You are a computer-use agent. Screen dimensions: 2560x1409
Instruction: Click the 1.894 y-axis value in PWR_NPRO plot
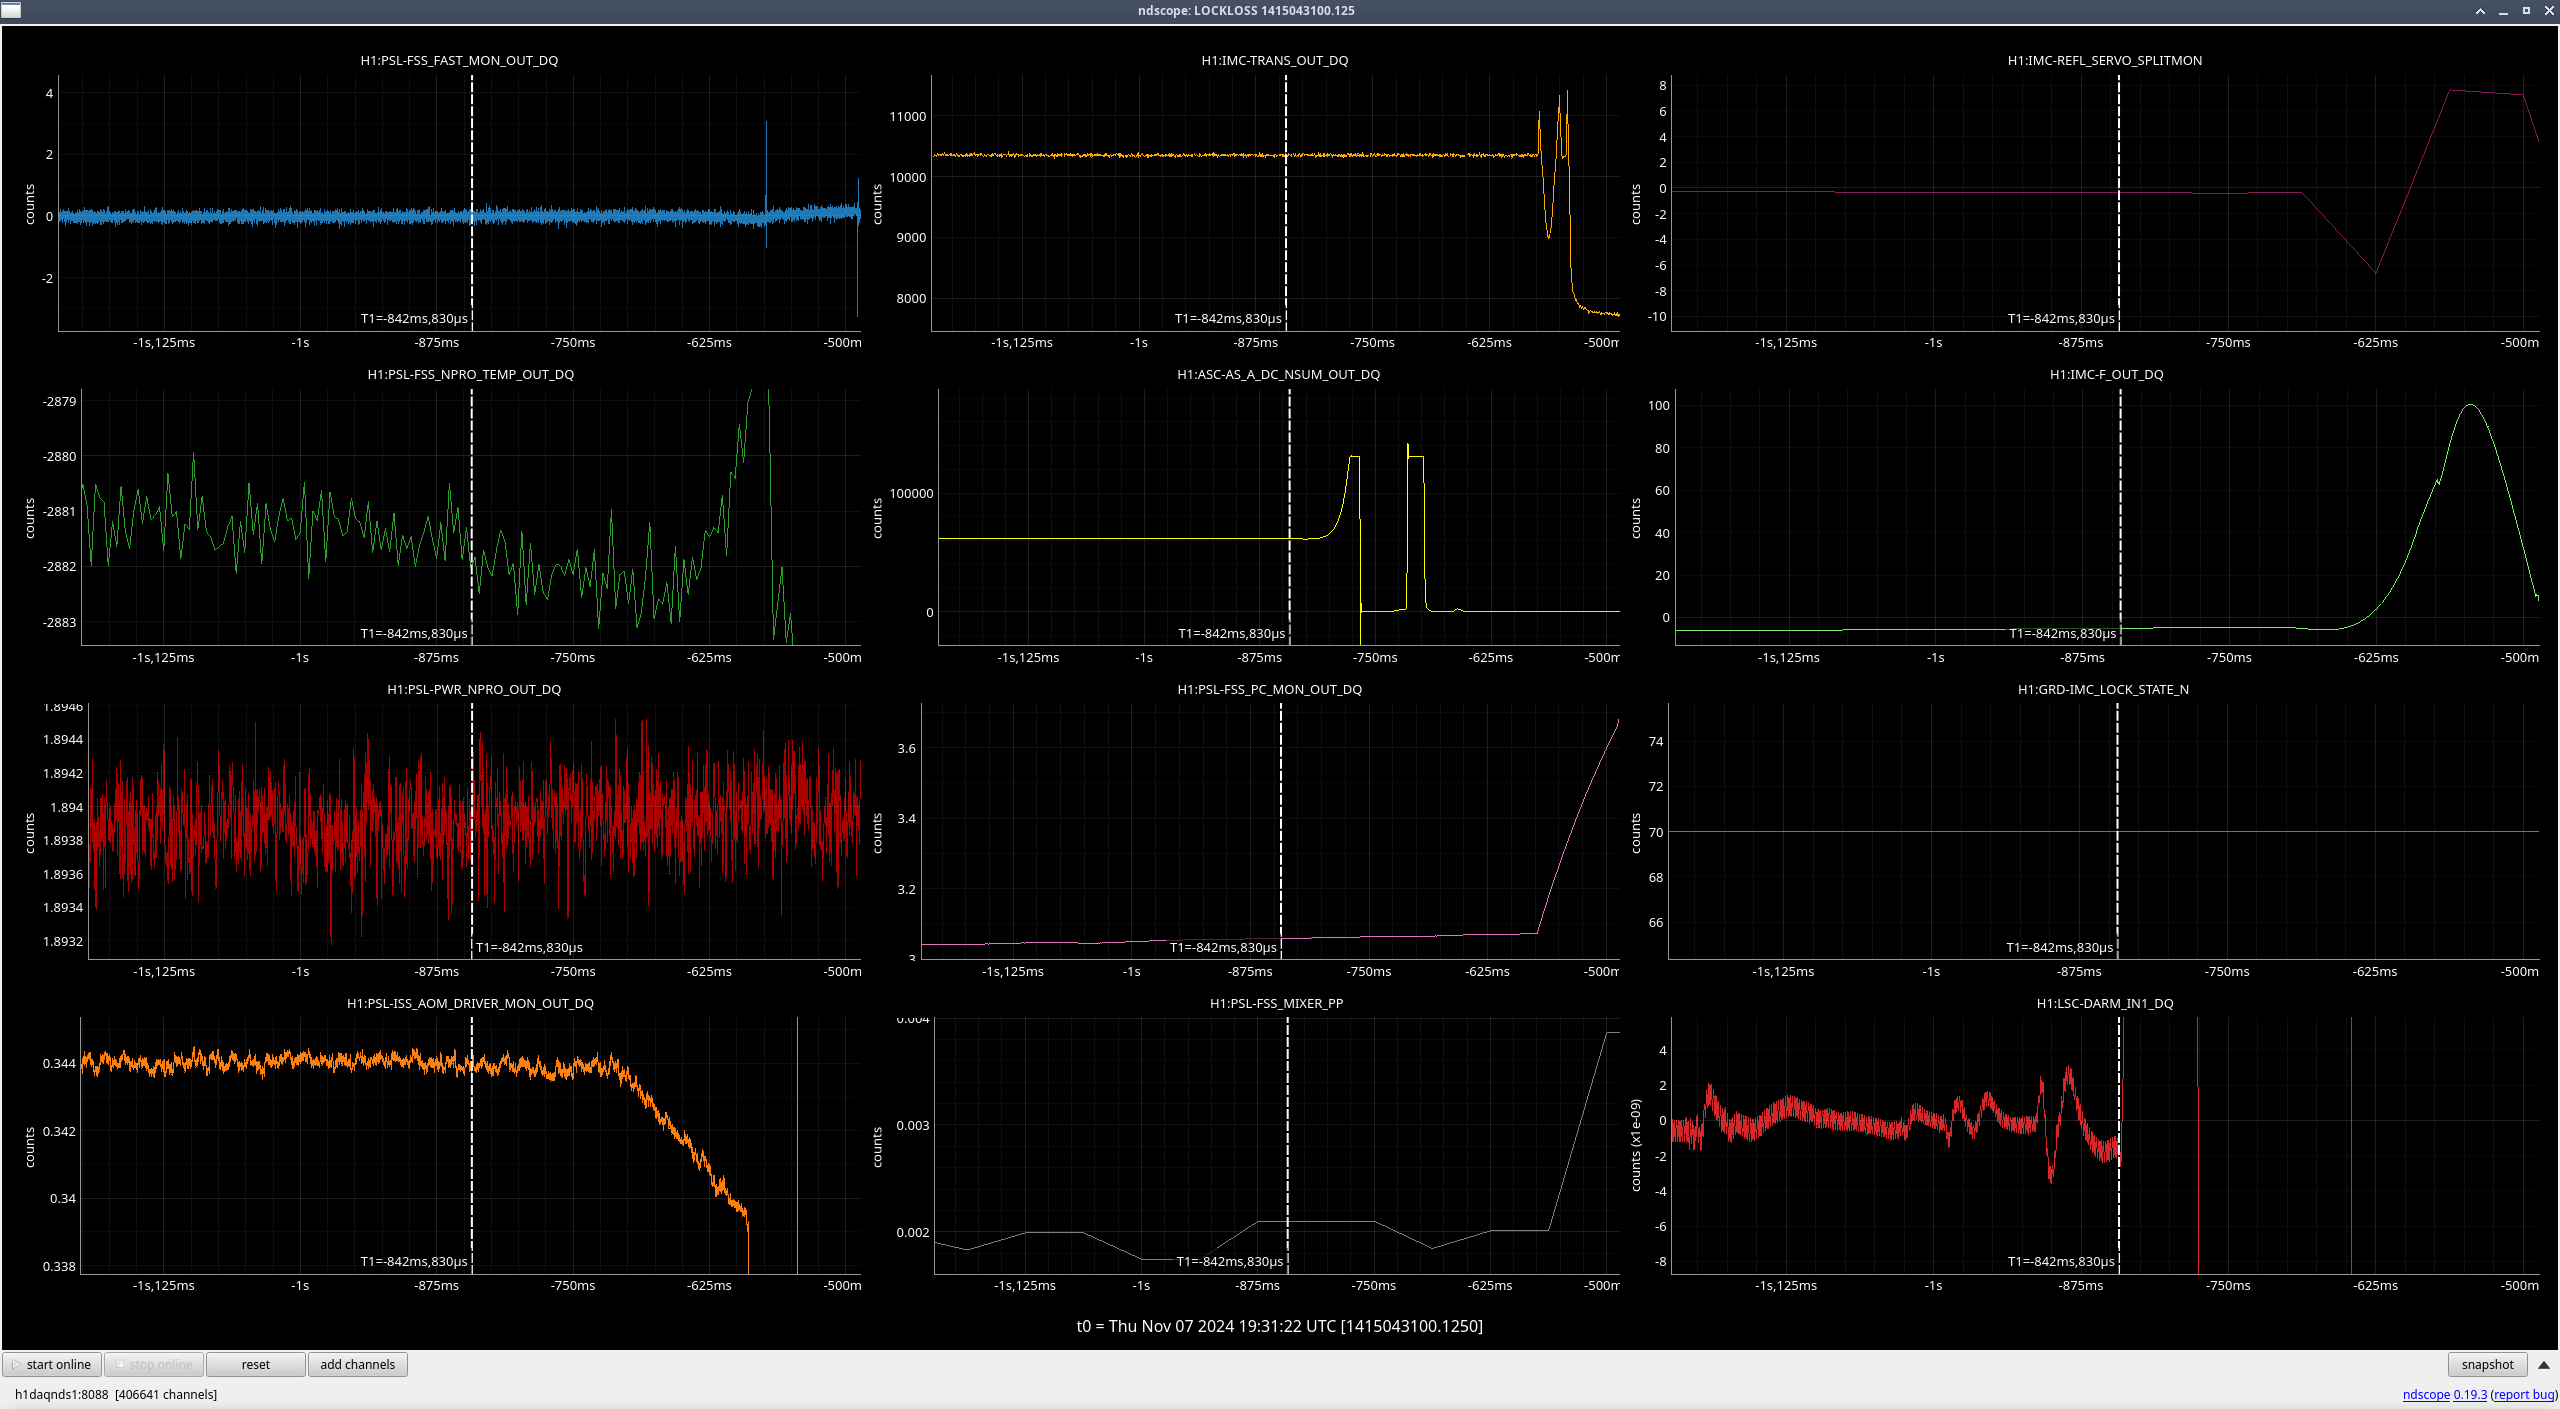(66, 807)
